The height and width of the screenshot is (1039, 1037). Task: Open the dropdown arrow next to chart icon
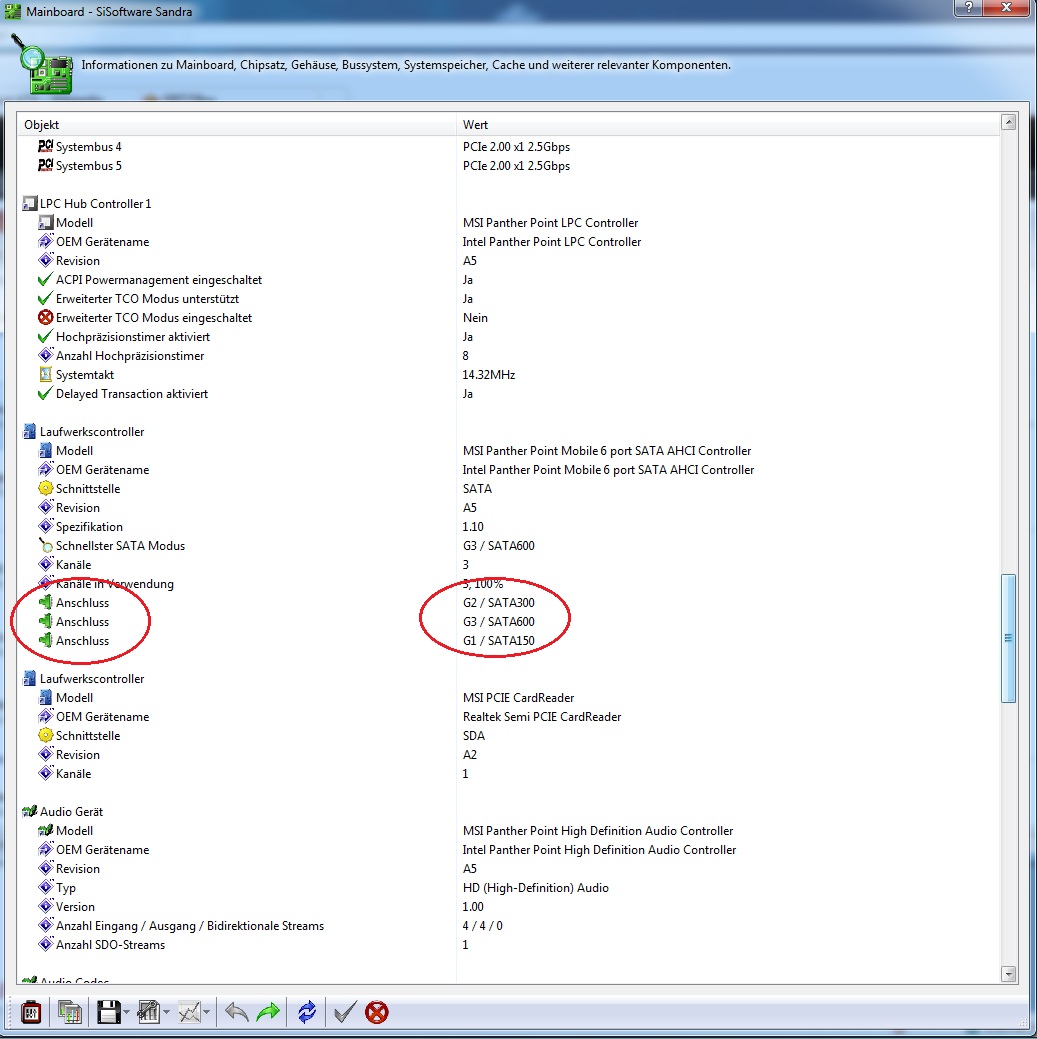pyautogui.click(x=207, y=1012)
